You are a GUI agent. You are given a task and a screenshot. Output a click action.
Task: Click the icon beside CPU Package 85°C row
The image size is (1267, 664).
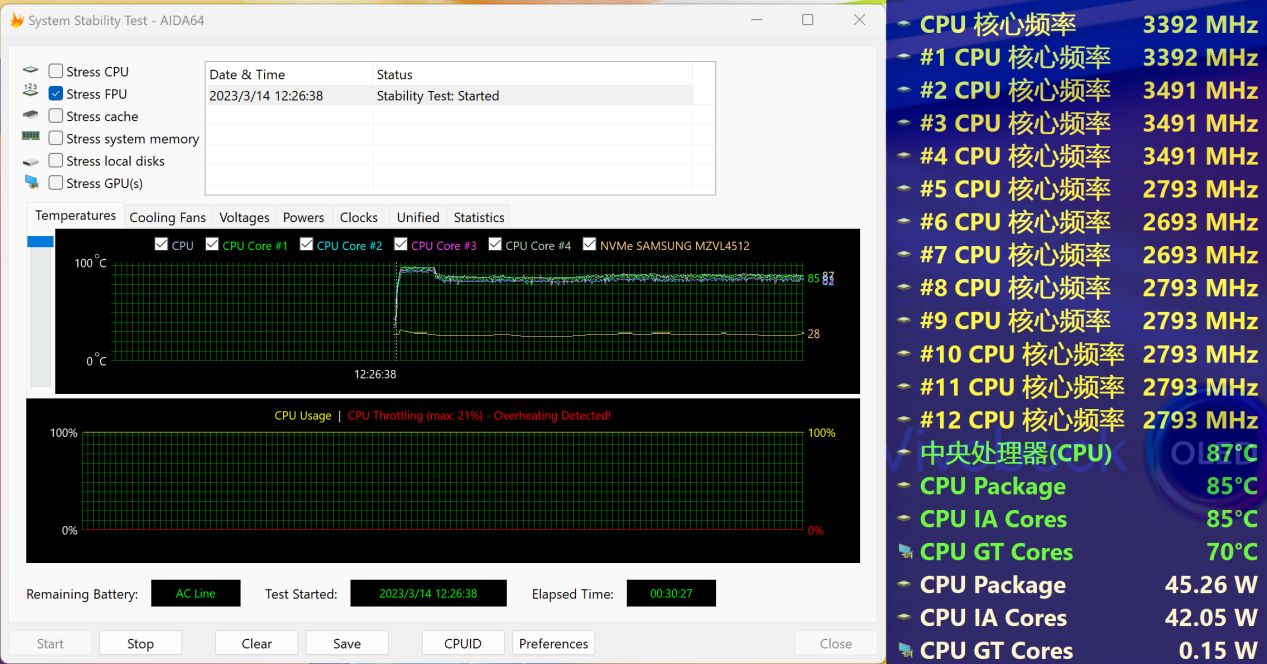pos(904,487)
